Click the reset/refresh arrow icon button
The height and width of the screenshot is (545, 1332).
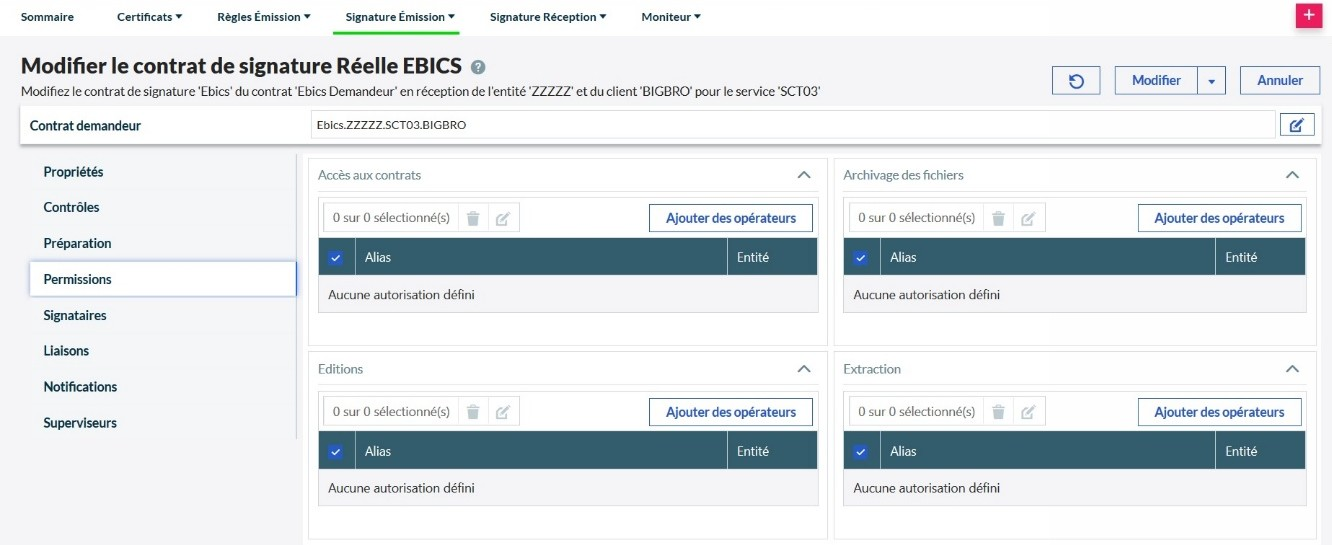(x=1076, y=81)
